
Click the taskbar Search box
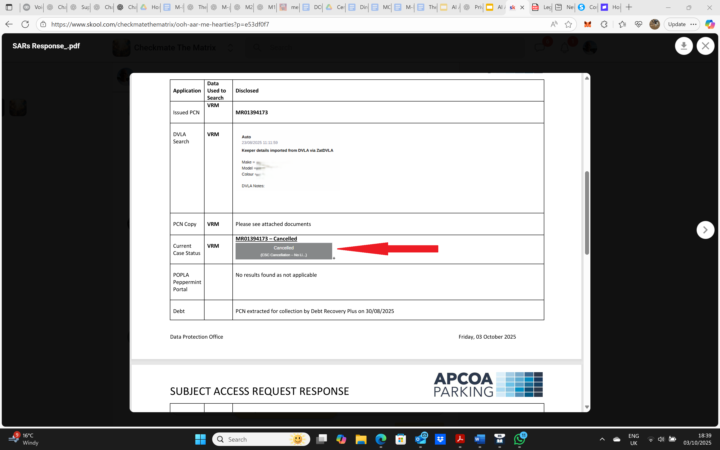coord(261,439)
